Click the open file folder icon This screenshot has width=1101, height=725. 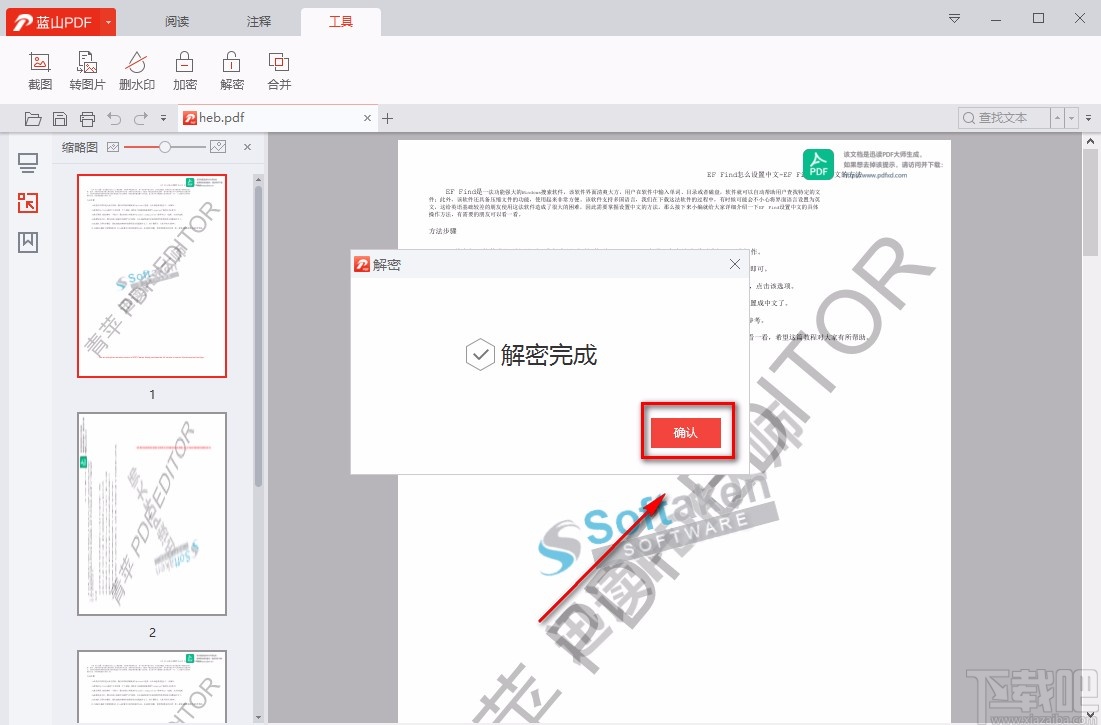(x=32, y=118)
